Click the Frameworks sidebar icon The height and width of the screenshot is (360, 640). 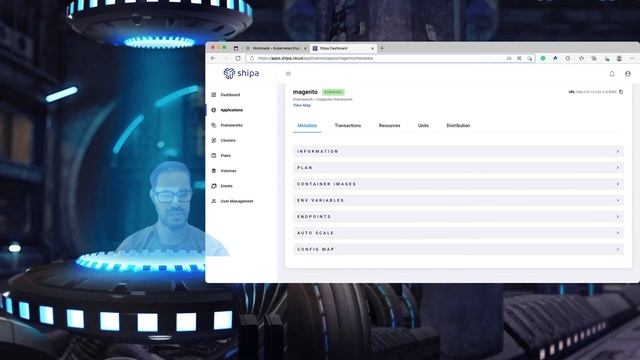(213, 125)
